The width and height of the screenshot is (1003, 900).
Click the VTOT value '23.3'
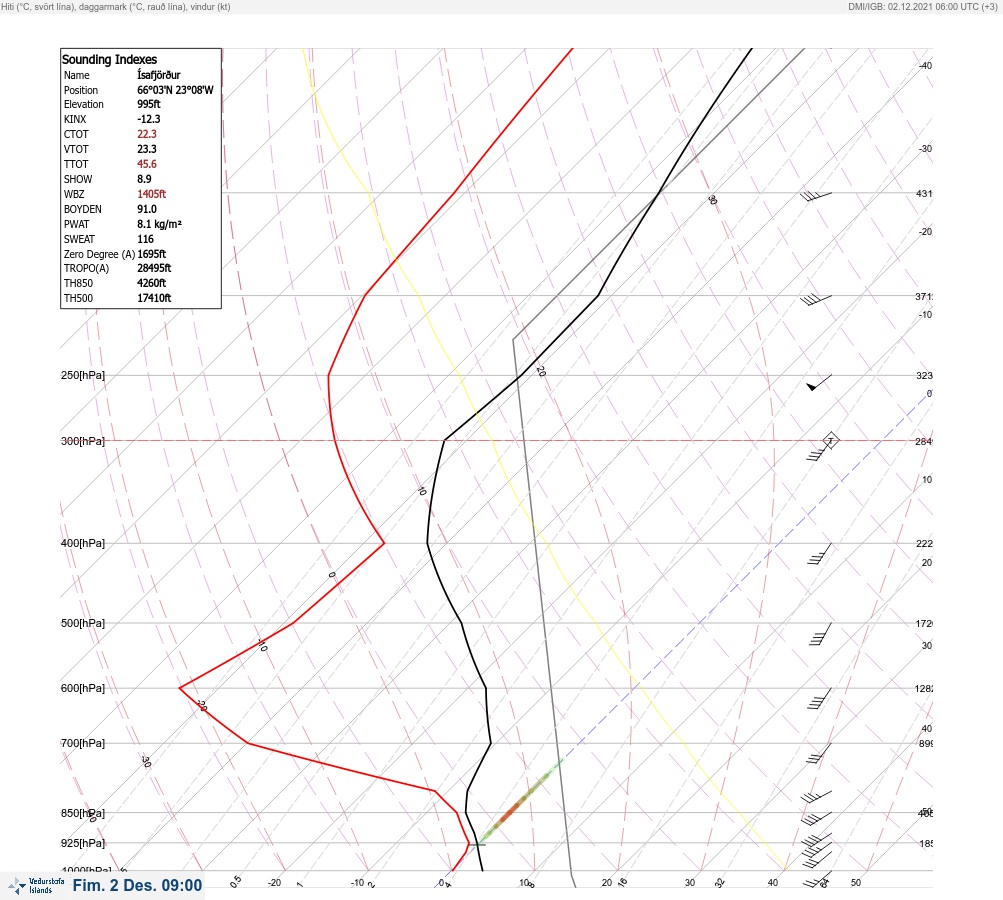[146, 149]
